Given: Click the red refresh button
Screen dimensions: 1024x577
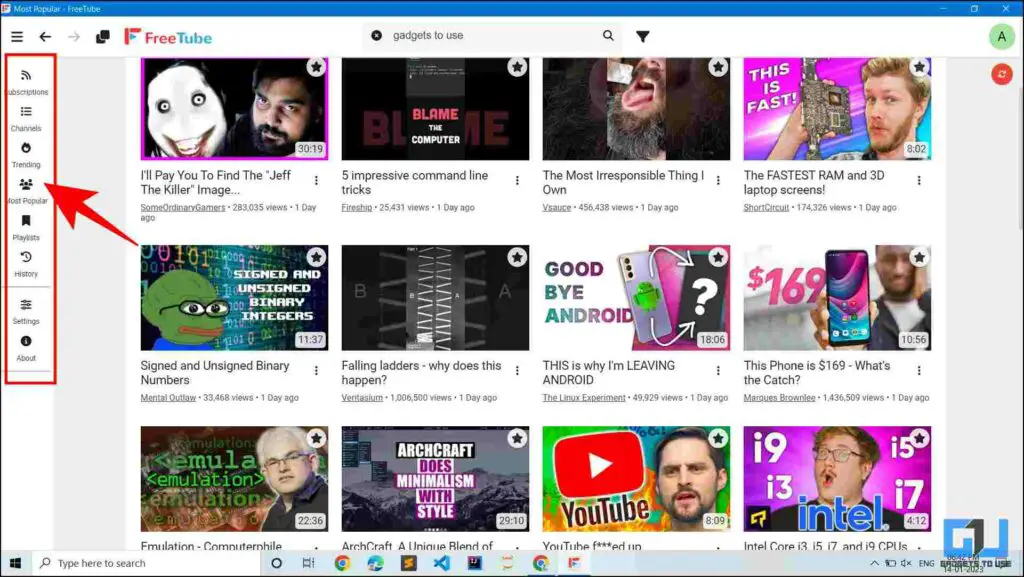Looking at the screenshot, I should (x=1002, y=74).
